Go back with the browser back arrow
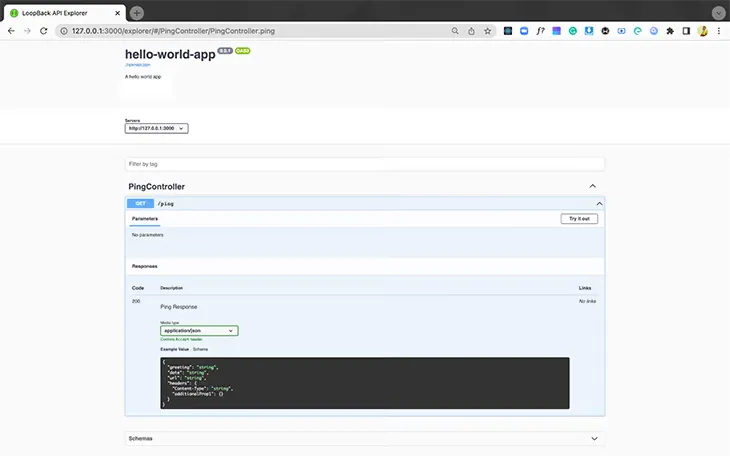The width and height of the screenshot is (730, 456). pos(11,31)
